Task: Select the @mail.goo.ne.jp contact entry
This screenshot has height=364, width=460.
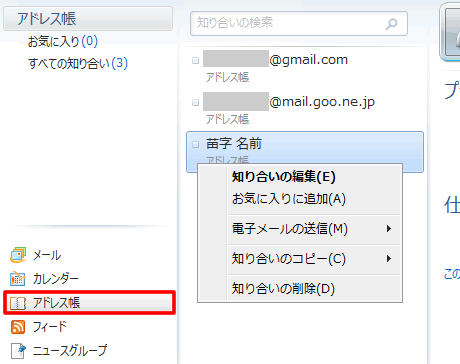Action: 305,109
